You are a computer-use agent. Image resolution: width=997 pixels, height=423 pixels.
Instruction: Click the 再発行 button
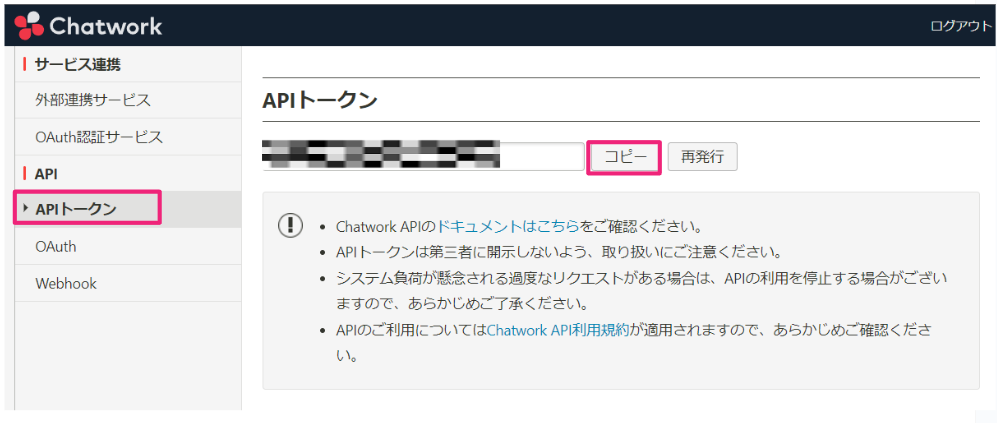(702, 157)
